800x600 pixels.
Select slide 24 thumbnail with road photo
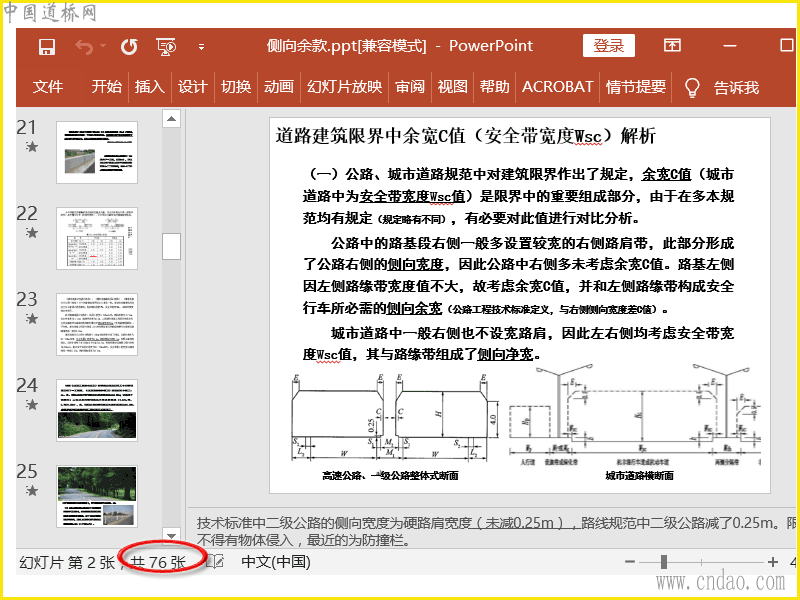[97, 410]
